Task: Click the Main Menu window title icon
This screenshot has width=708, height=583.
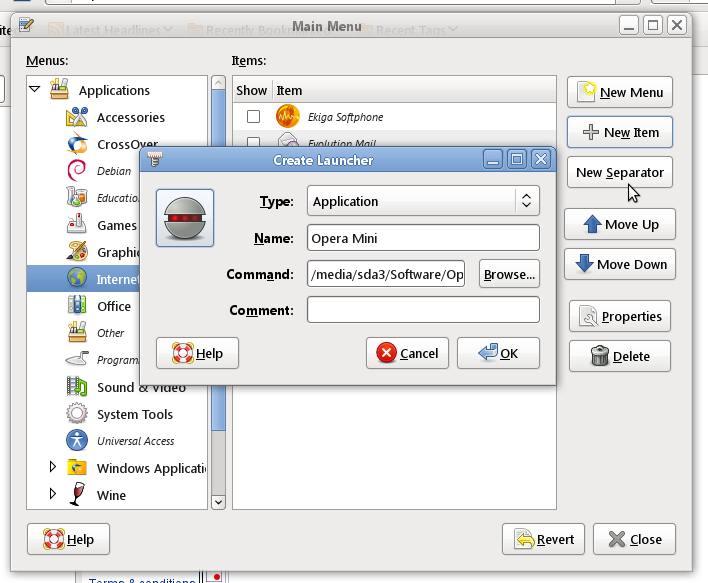Action: pos(26,24)
